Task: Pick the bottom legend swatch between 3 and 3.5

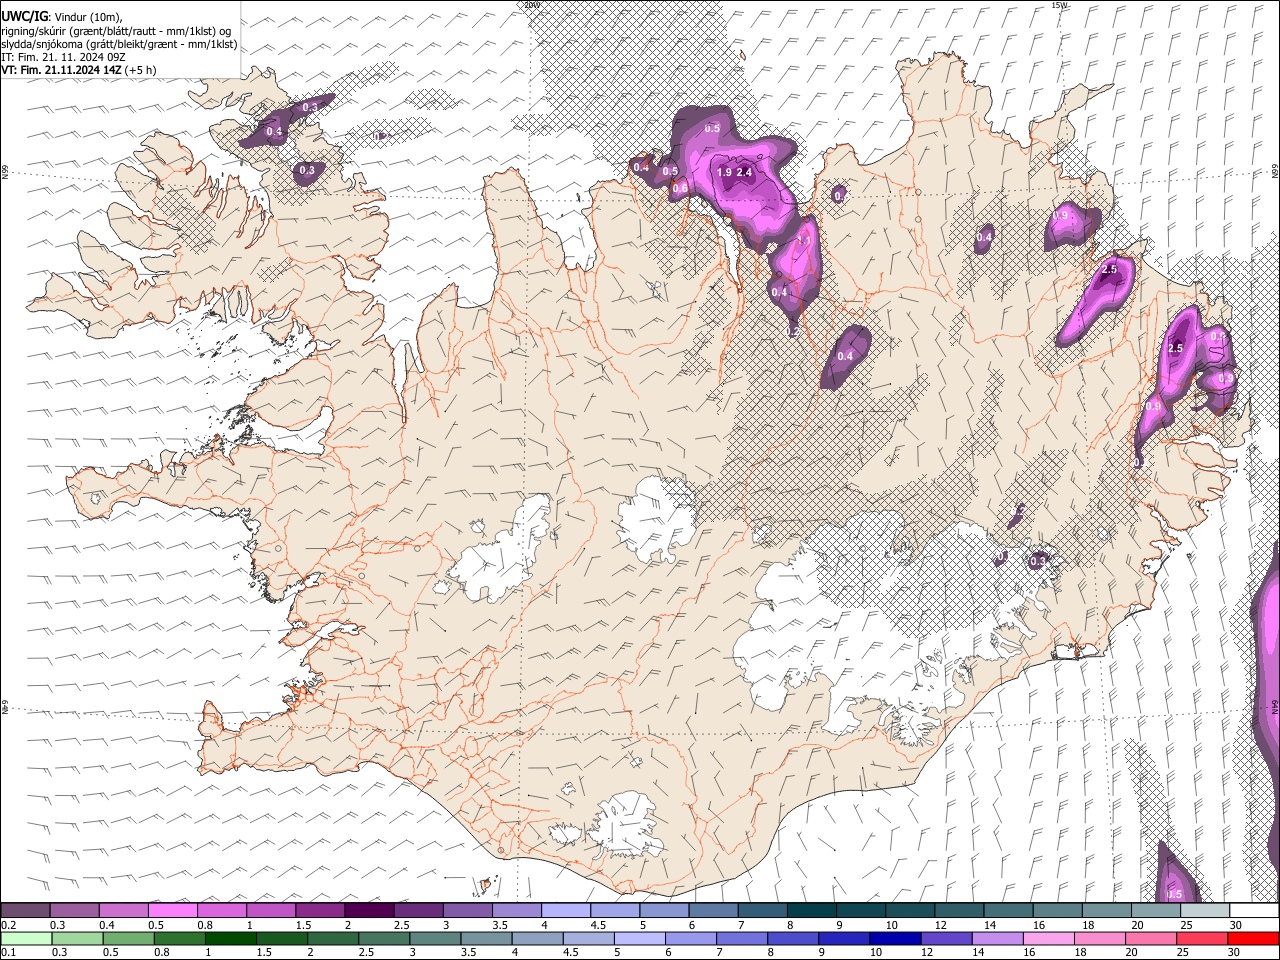Action: click(434, 938)
